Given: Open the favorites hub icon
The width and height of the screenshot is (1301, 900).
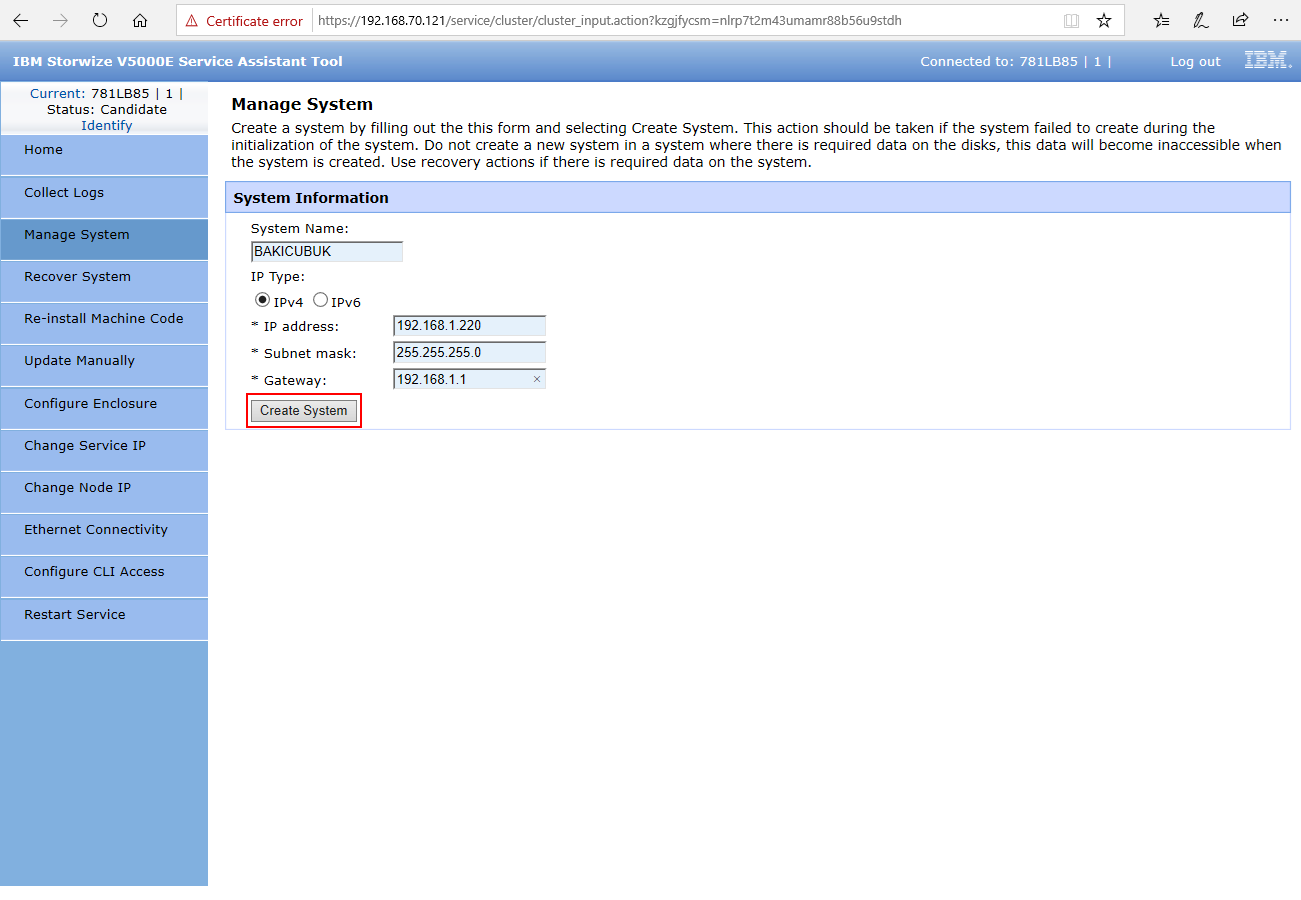Looking at the screenshot, I should click(1161, 20).
